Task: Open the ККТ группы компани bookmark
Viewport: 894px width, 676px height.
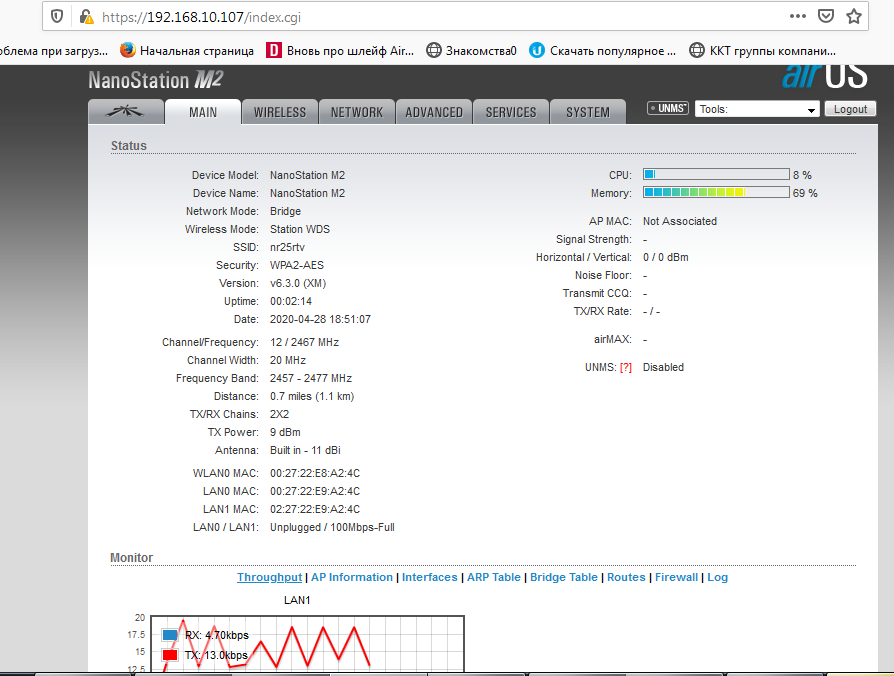Action: pos(762,51)
